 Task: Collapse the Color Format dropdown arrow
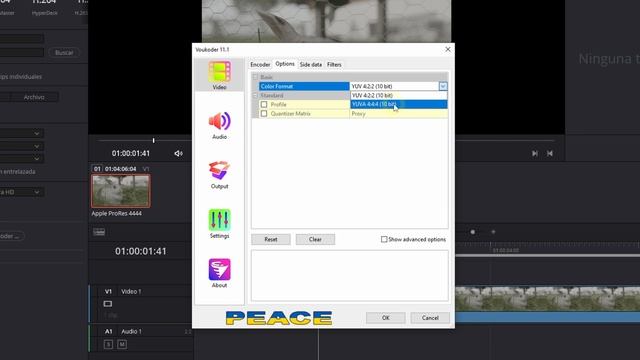443,87
